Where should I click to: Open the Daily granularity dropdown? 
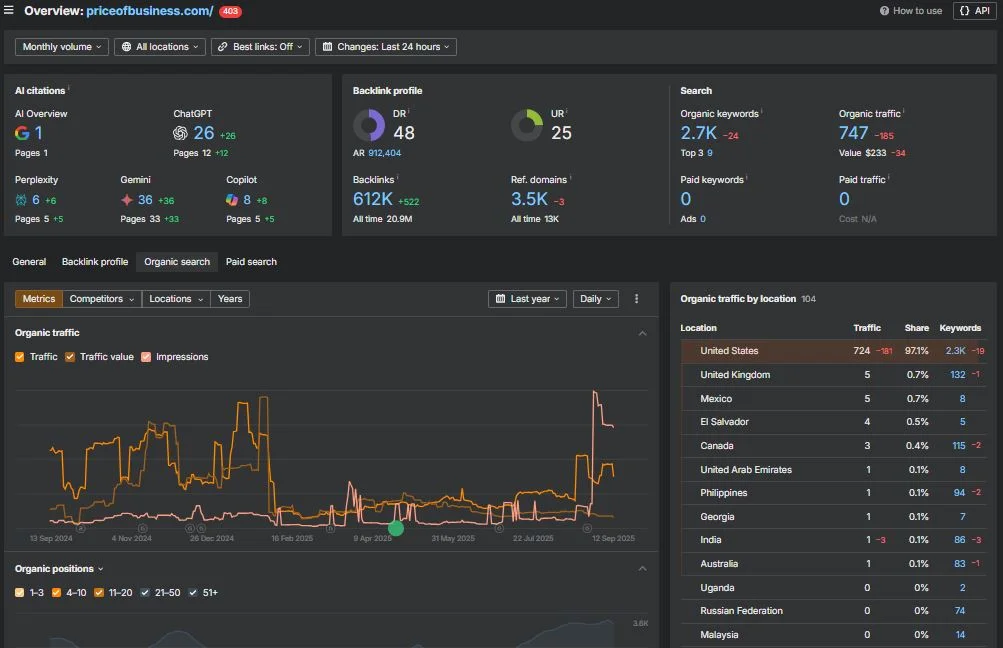596,299
